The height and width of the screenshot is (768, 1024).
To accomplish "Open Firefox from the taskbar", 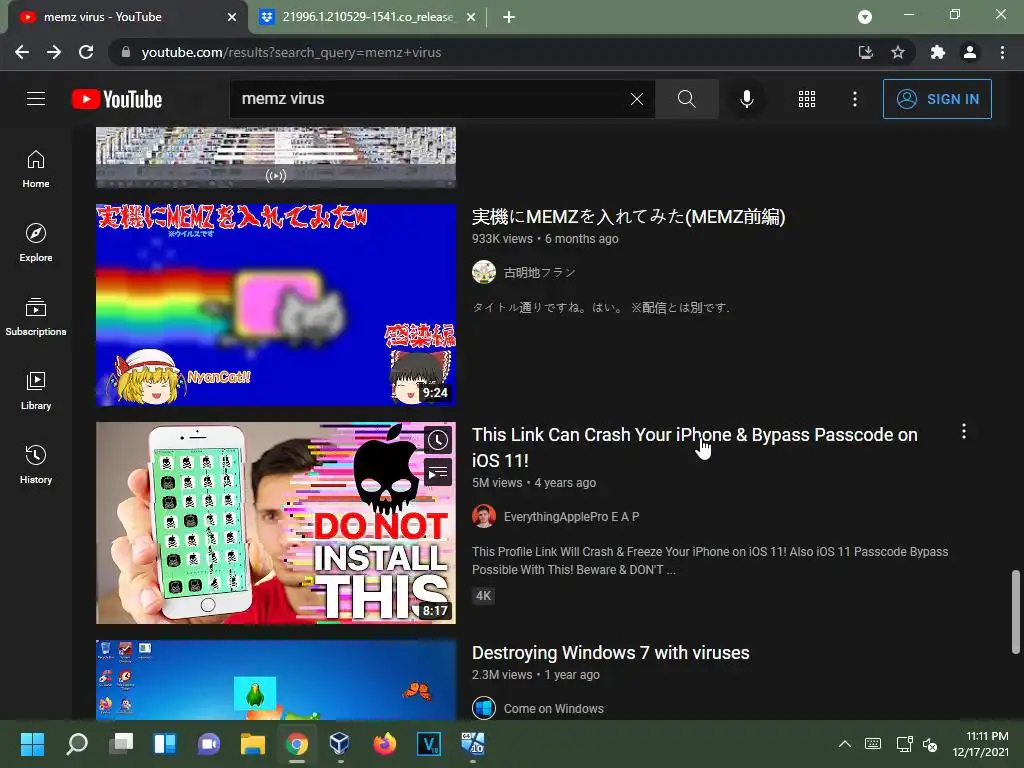I will pyautogui.click(x=385, y=743).
